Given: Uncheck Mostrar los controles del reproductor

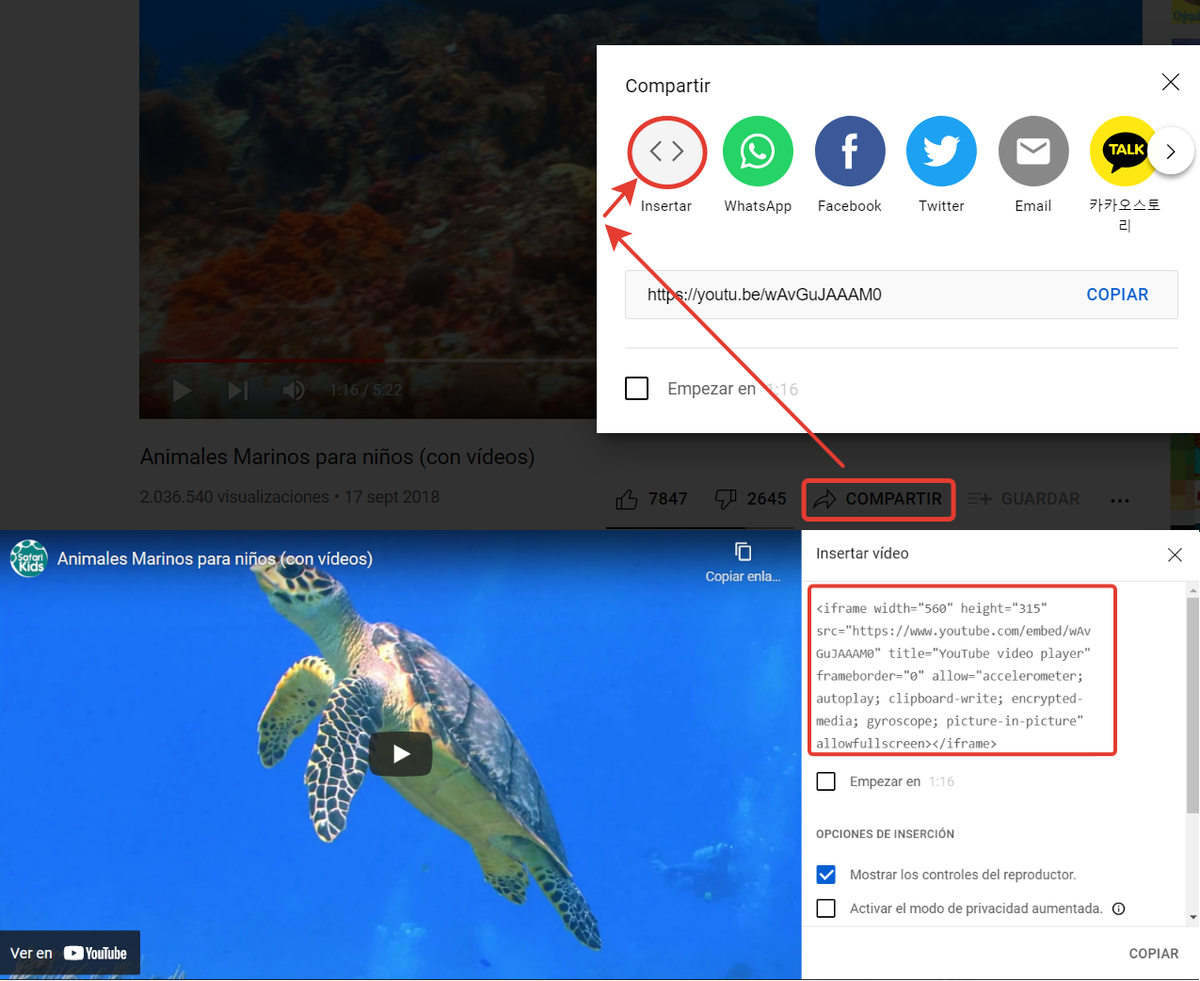Looking at the screenshot, I should click(826, 874).
